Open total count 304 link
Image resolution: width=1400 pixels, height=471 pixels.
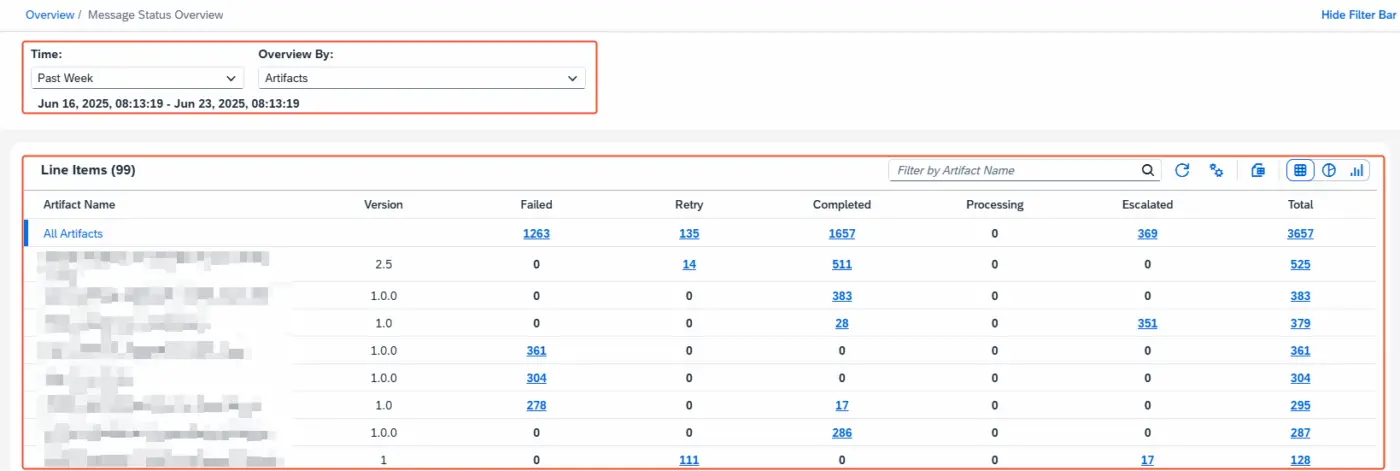click(x=1300, y=378)
